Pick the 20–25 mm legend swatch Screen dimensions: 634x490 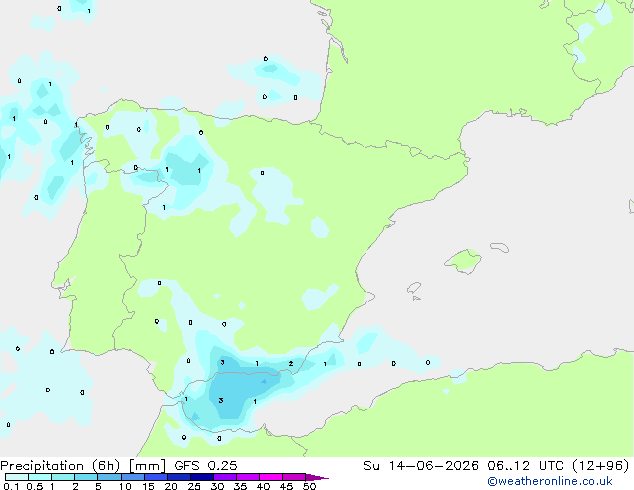pos(178,477)
